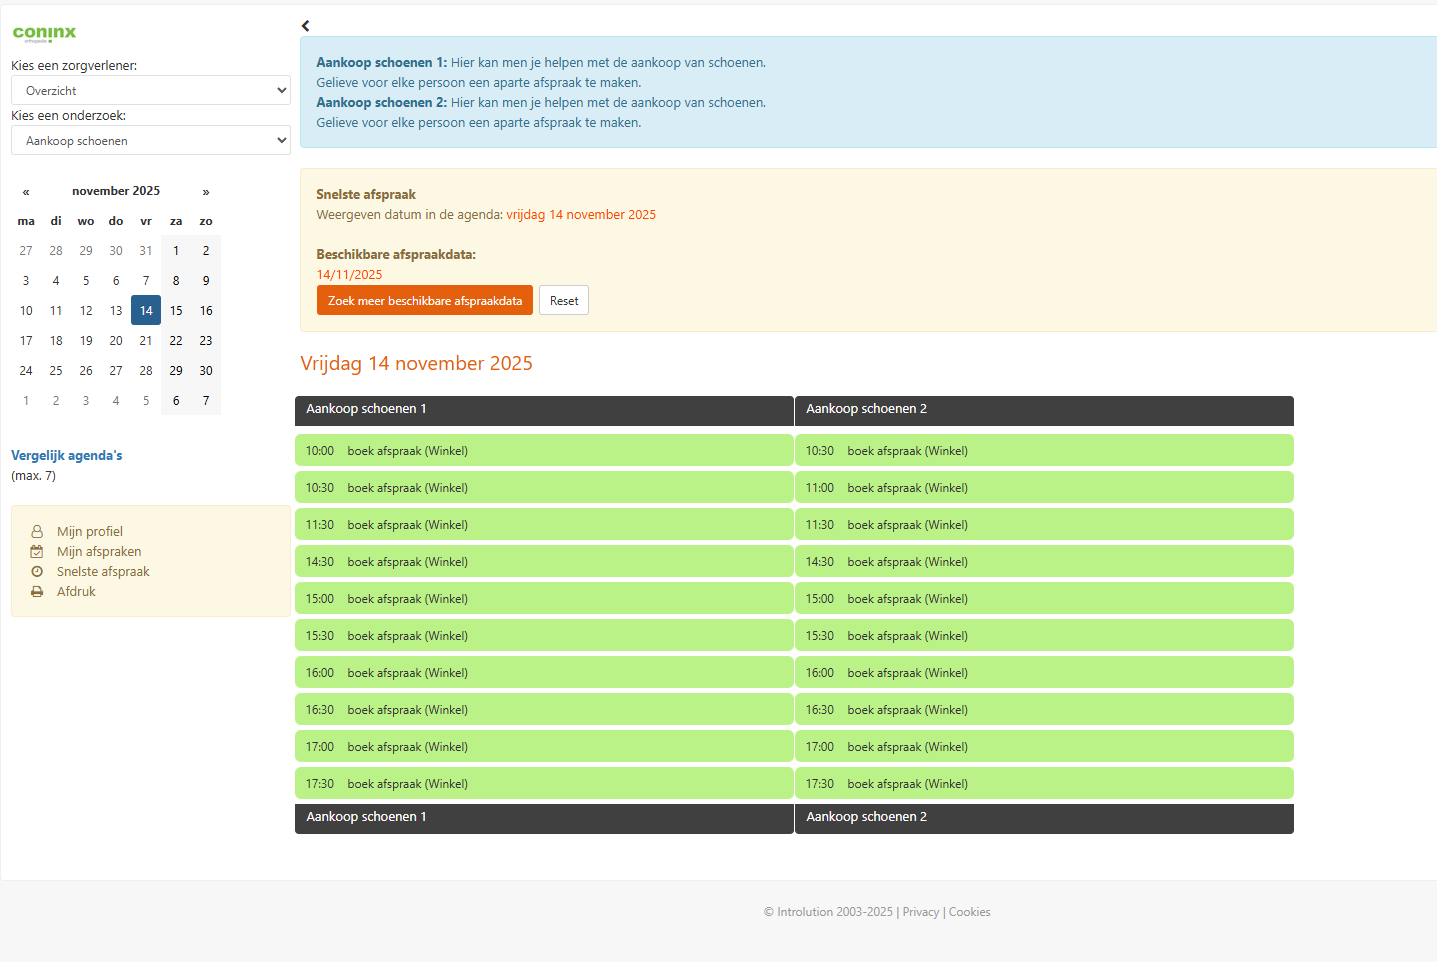Click the Afdruk link
Screen dimensions: 1437x962
[76, 592]
